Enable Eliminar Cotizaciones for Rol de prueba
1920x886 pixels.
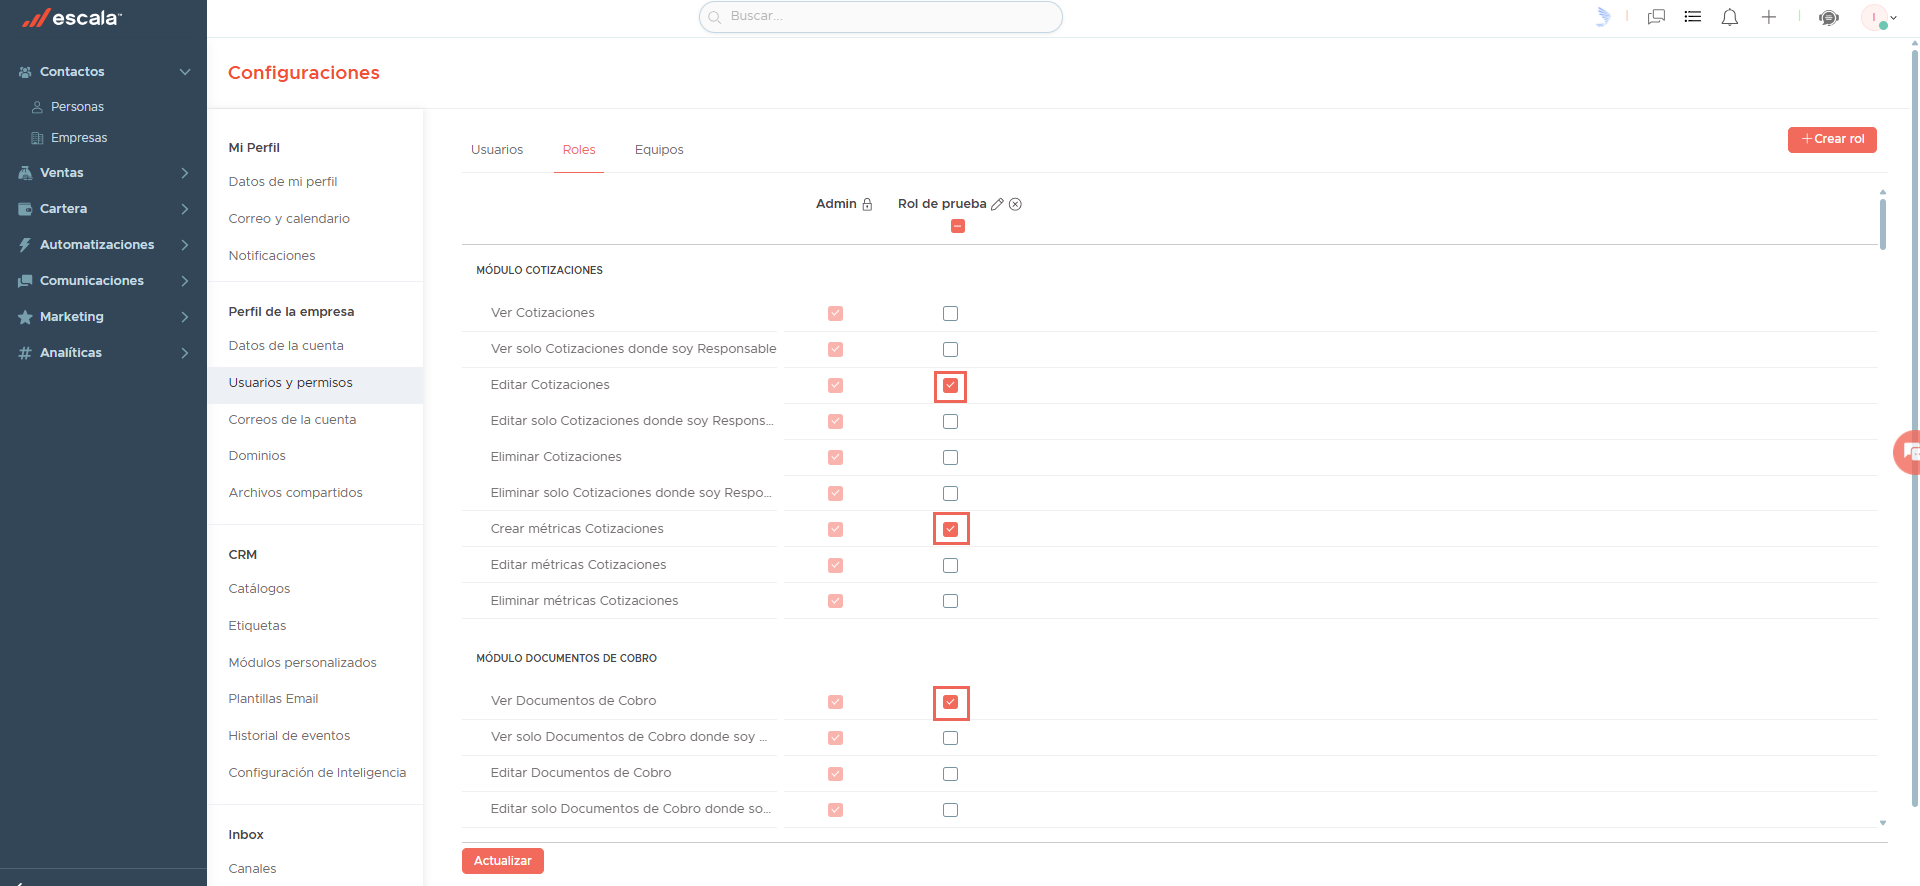pos(950,457)
